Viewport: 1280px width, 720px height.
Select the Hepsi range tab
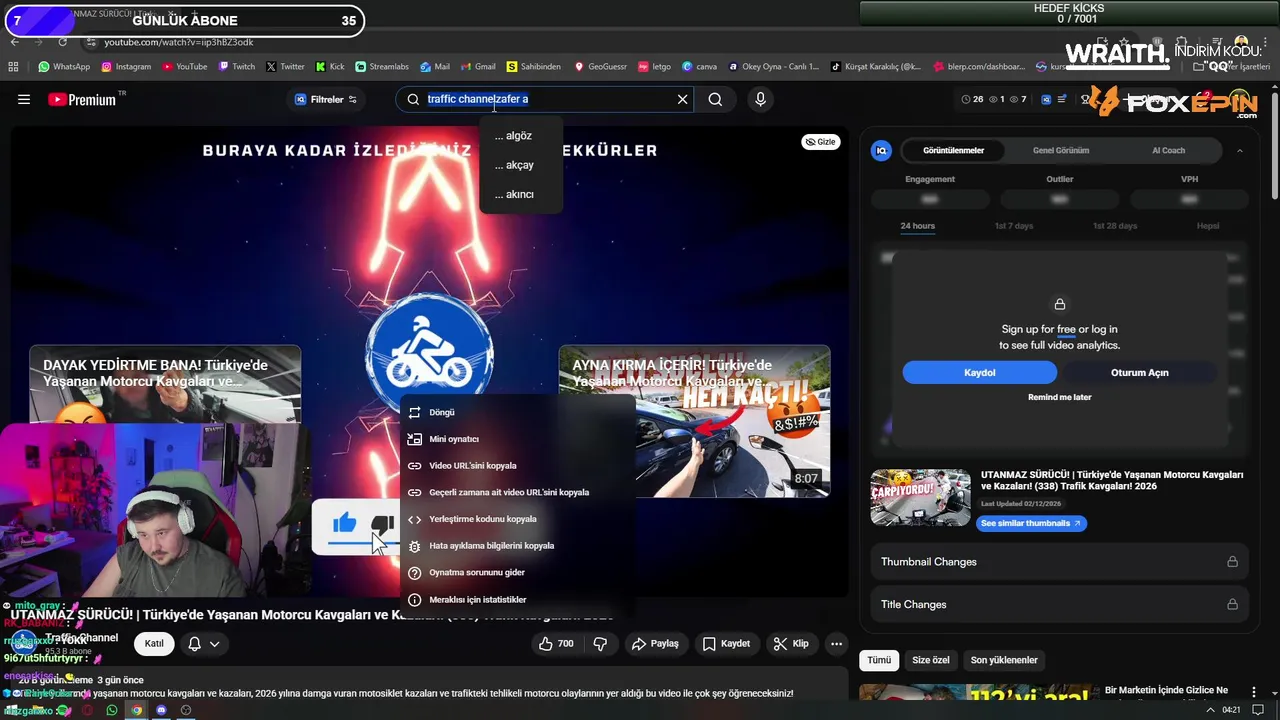(x=1208, y=226)
